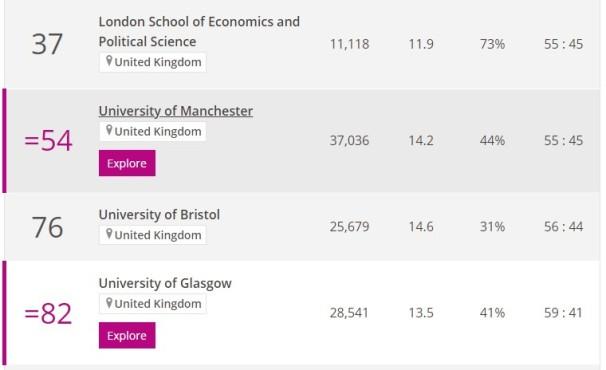Click the location pin icon under University of Manchester
This screenshot has width=606, height=370.
click(109, 131)
